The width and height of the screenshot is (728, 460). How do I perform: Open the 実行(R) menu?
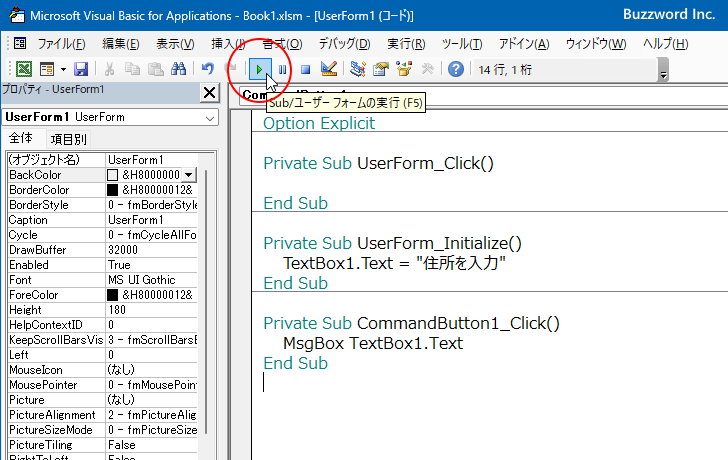click(x=406, y=44)
